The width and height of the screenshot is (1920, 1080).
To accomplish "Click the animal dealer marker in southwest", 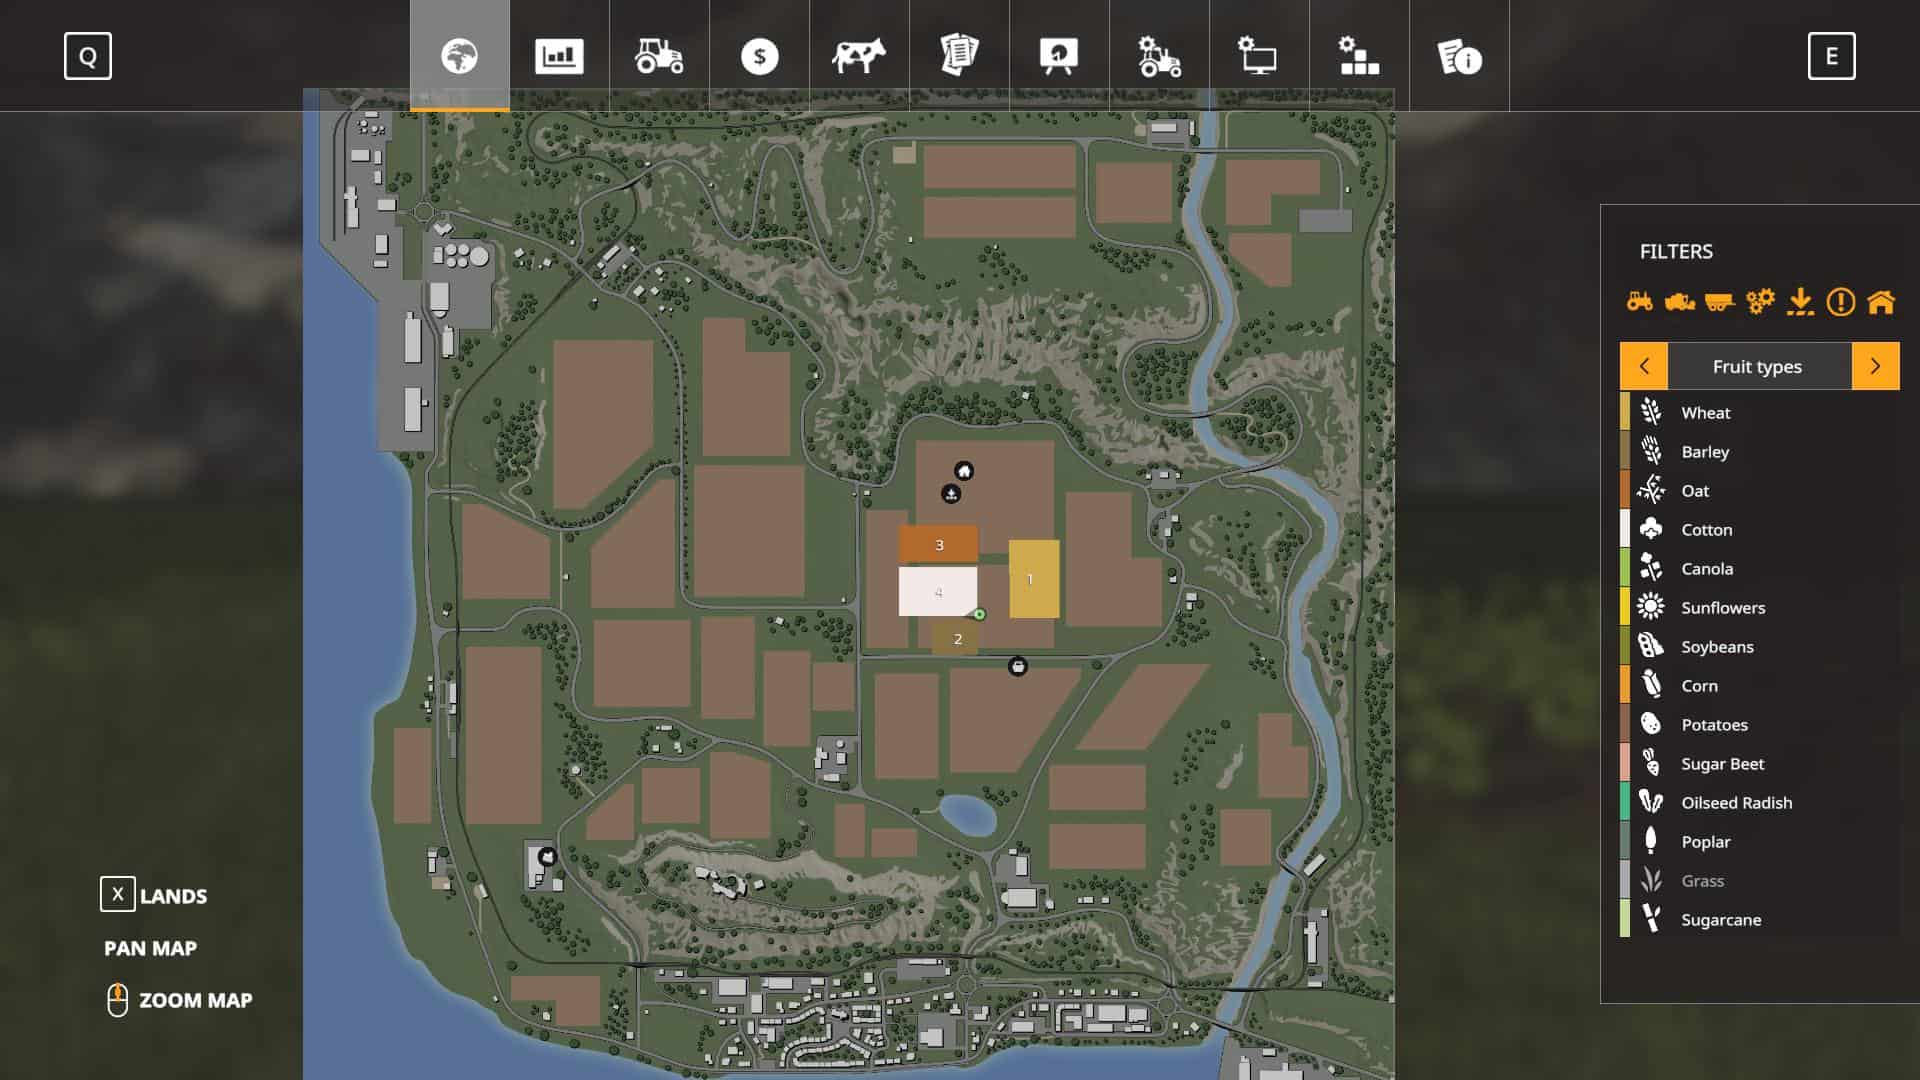I will [547, 857].
